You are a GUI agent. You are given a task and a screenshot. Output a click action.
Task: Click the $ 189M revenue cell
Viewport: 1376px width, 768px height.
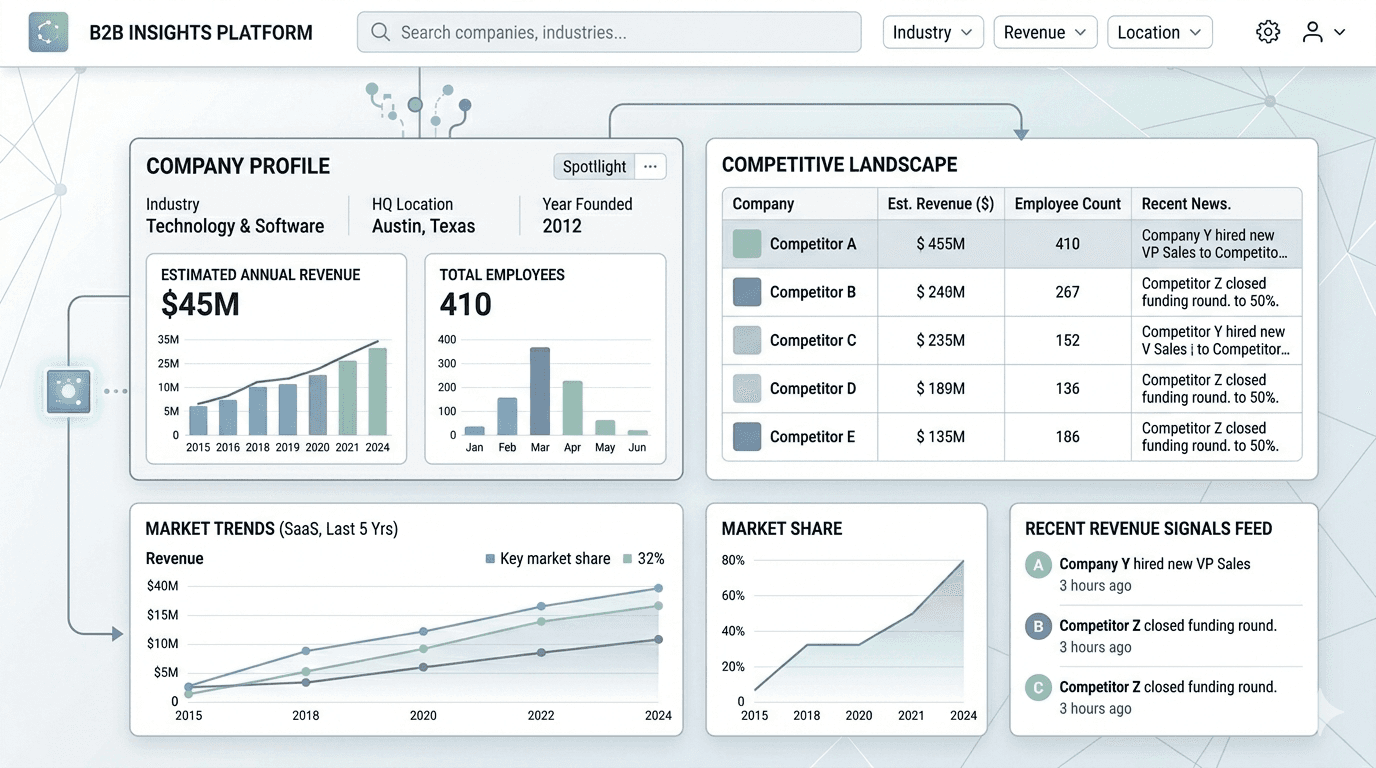point(941,389)
